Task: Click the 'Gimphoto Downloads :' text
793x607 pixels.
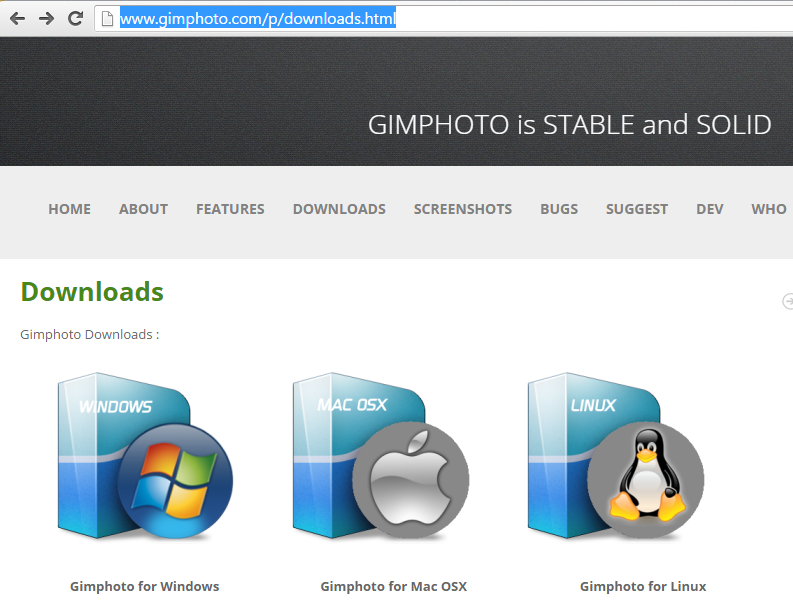Action: click(x=90, y=334)
